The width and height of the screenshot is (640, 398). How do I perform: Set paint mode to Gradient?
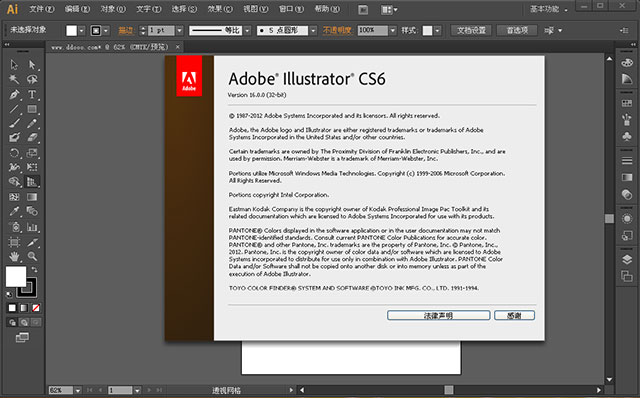24,308
